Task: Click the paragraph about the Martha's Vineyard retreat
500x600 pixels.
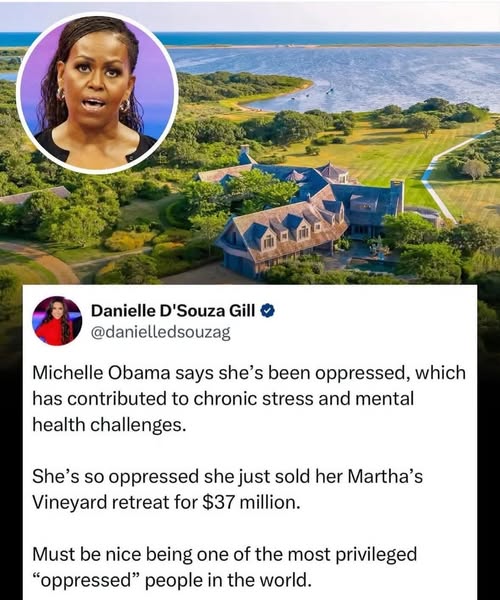Action: point(228,489)
